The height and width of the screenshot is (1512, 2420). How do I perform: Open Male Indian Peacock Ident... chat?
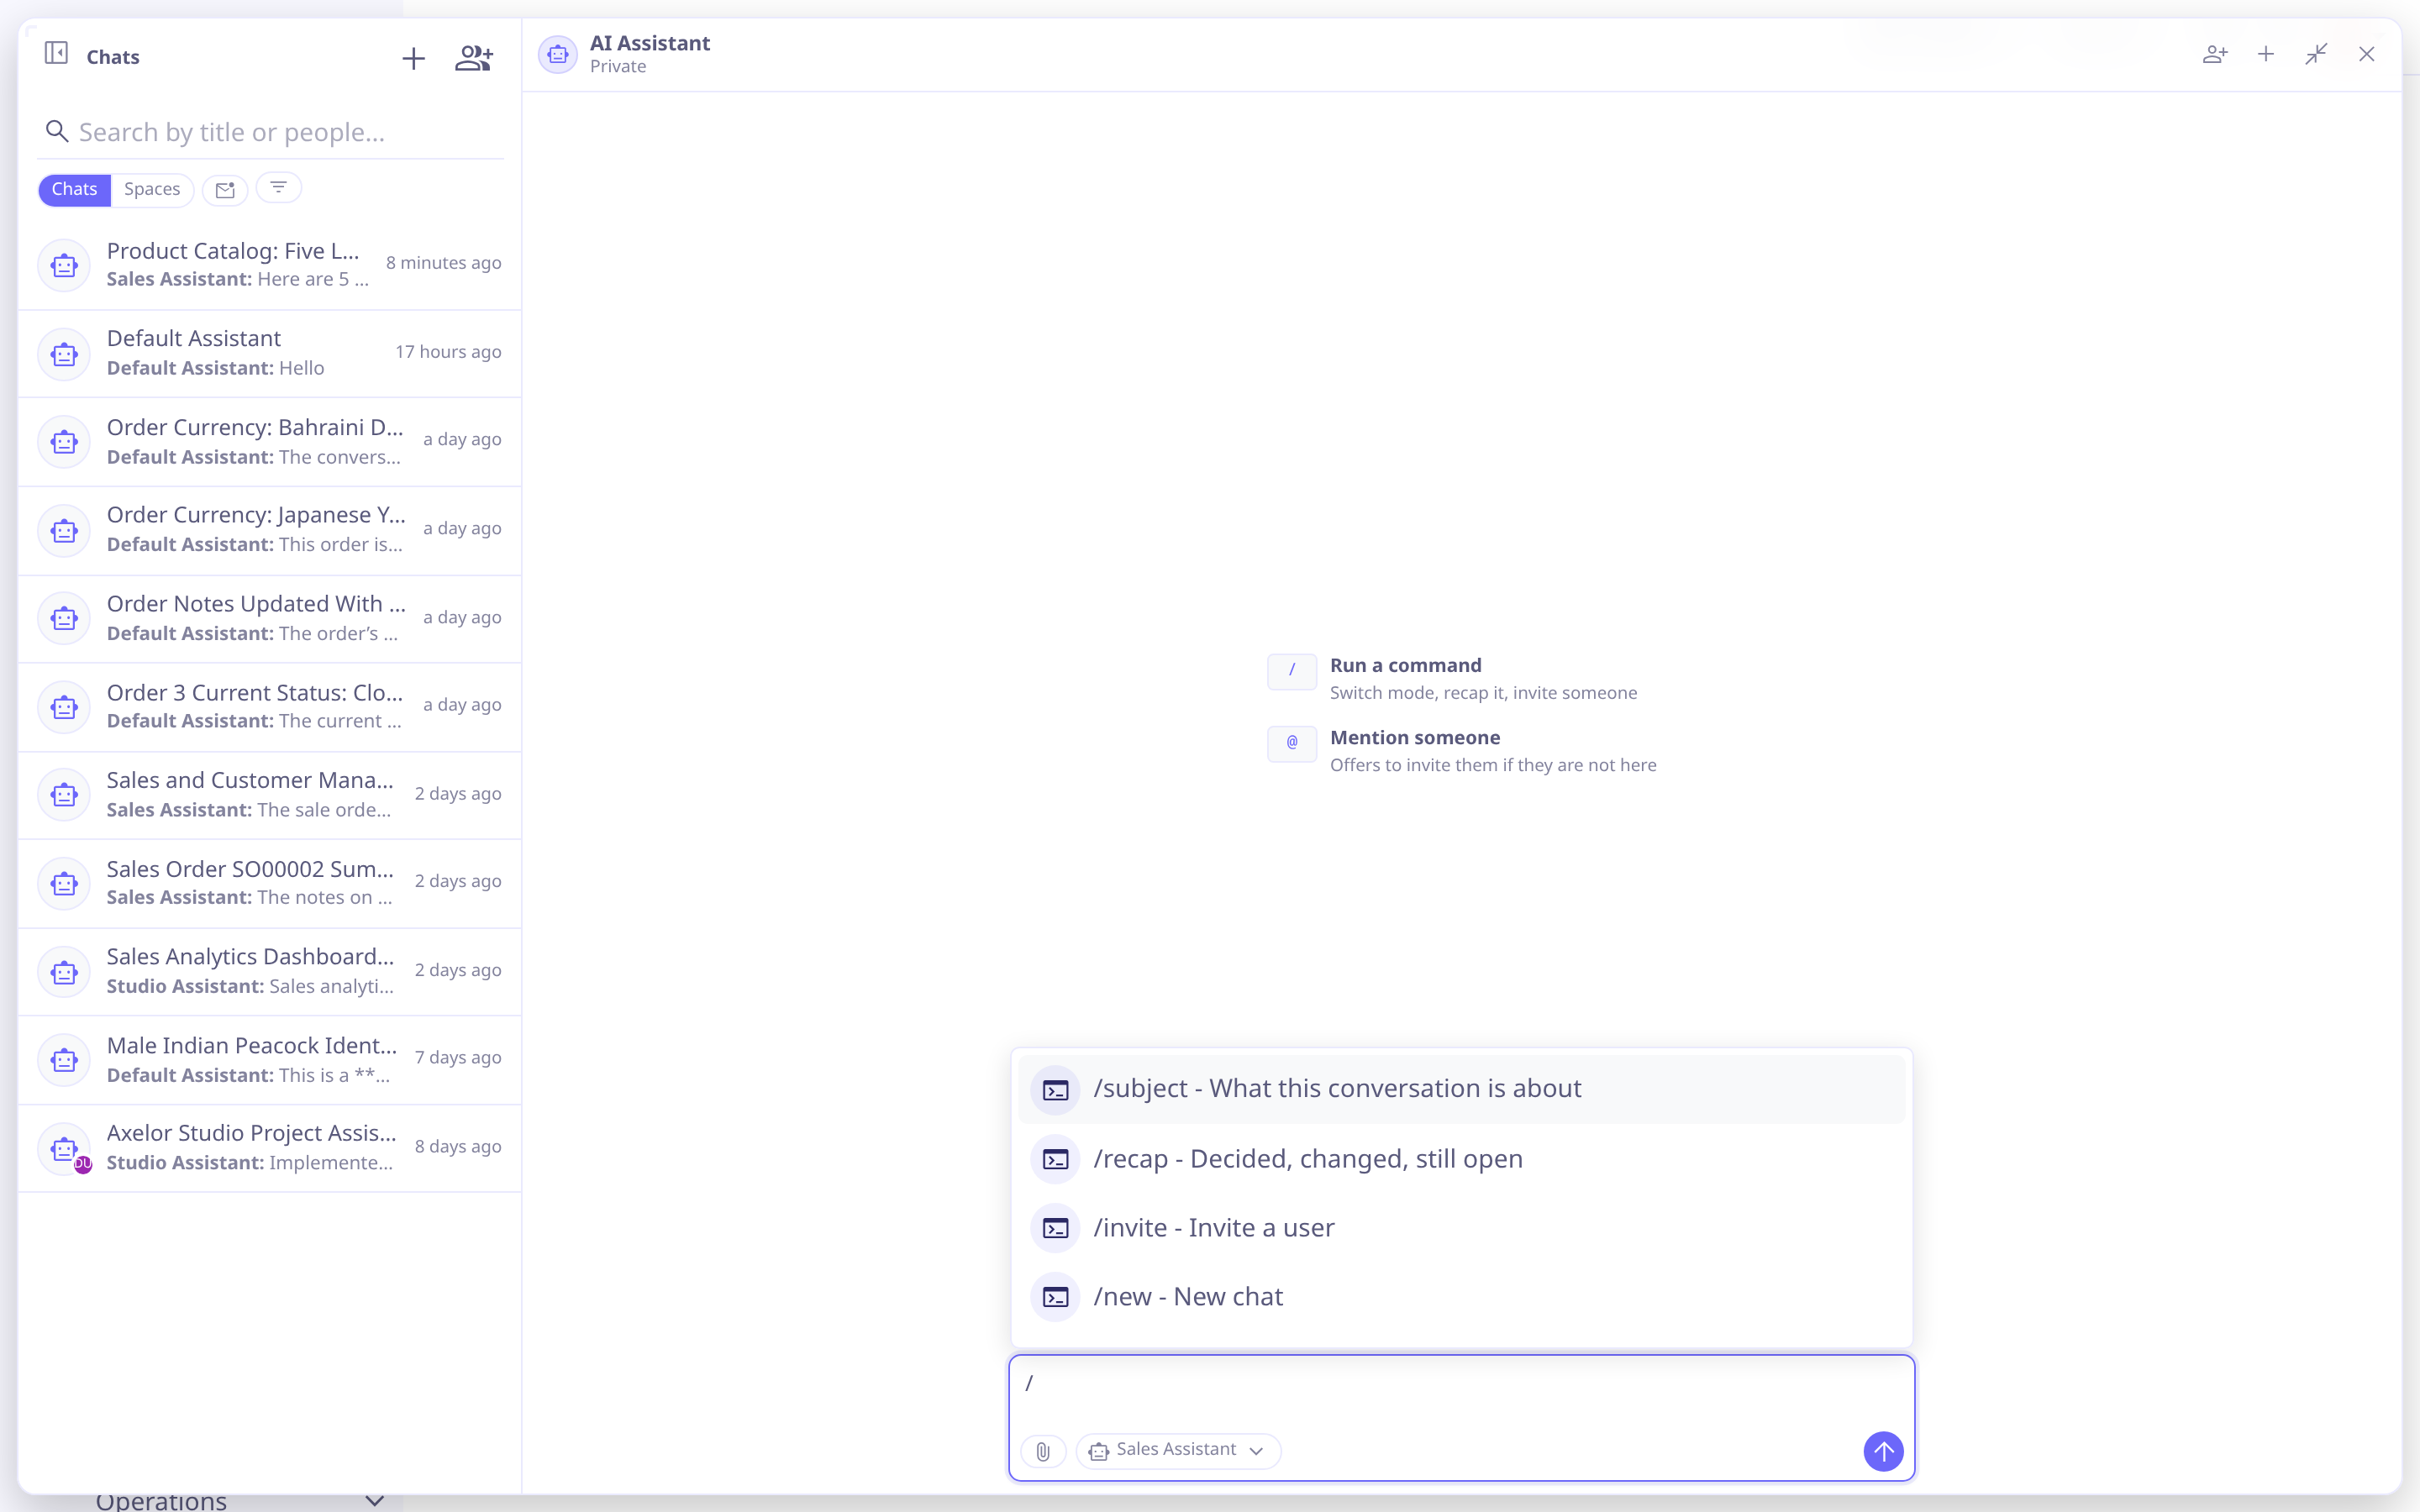269,1060
